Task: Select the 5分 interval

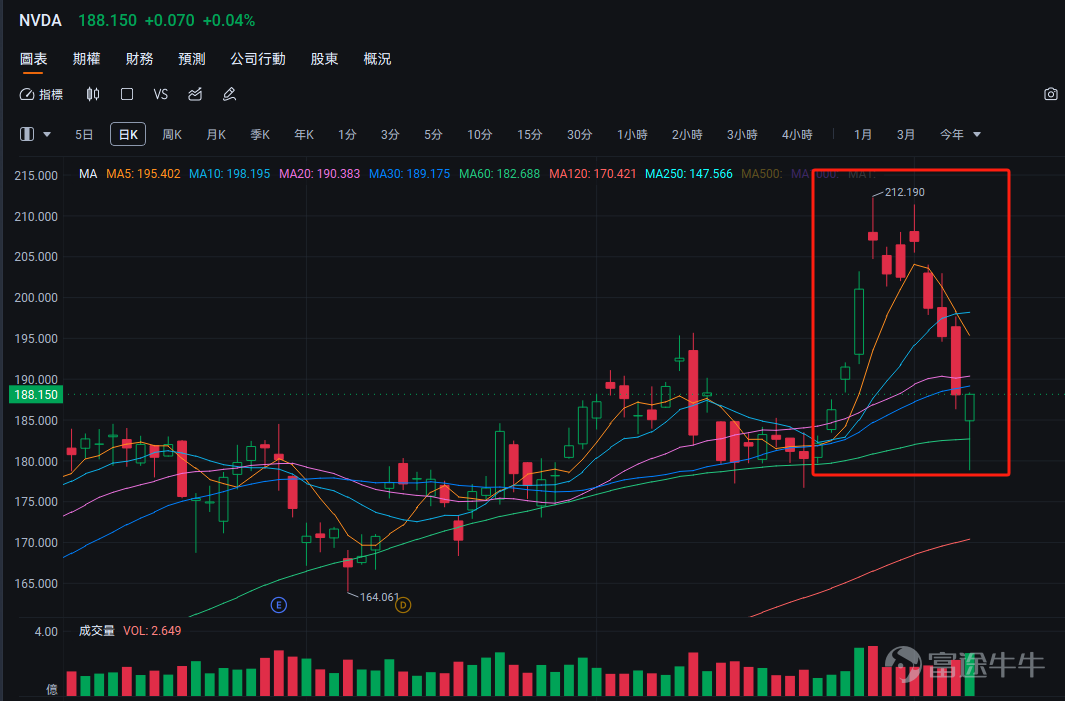Action: pos(433,134)
